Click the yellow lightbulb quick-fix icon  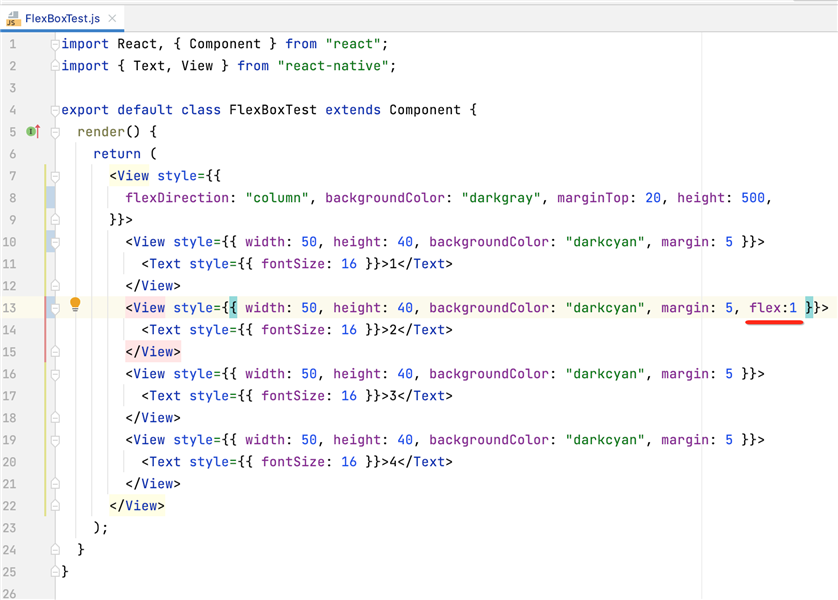coord(74,306)
